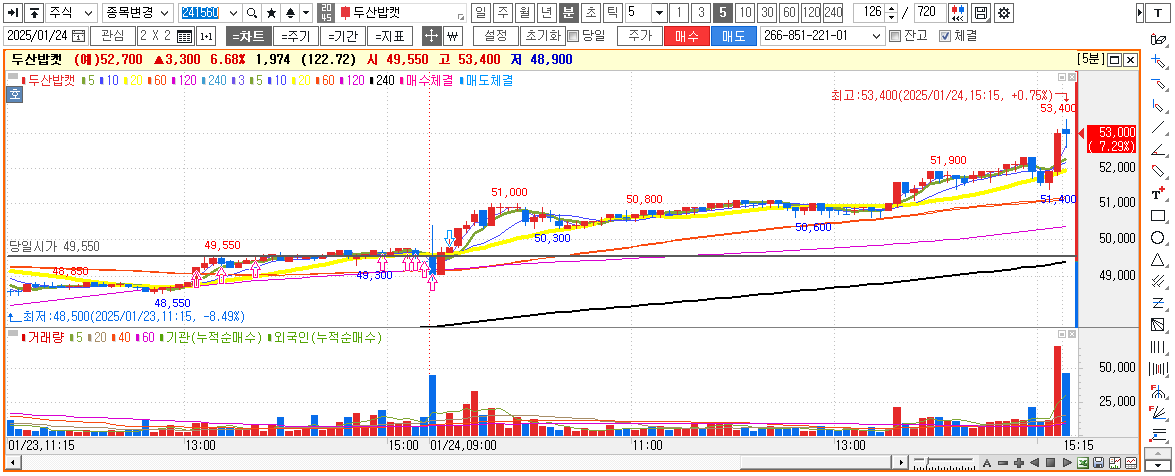Screen dimensions: 1175x476
Task: Click the expand arrow left of T button
Action: 1140,13
